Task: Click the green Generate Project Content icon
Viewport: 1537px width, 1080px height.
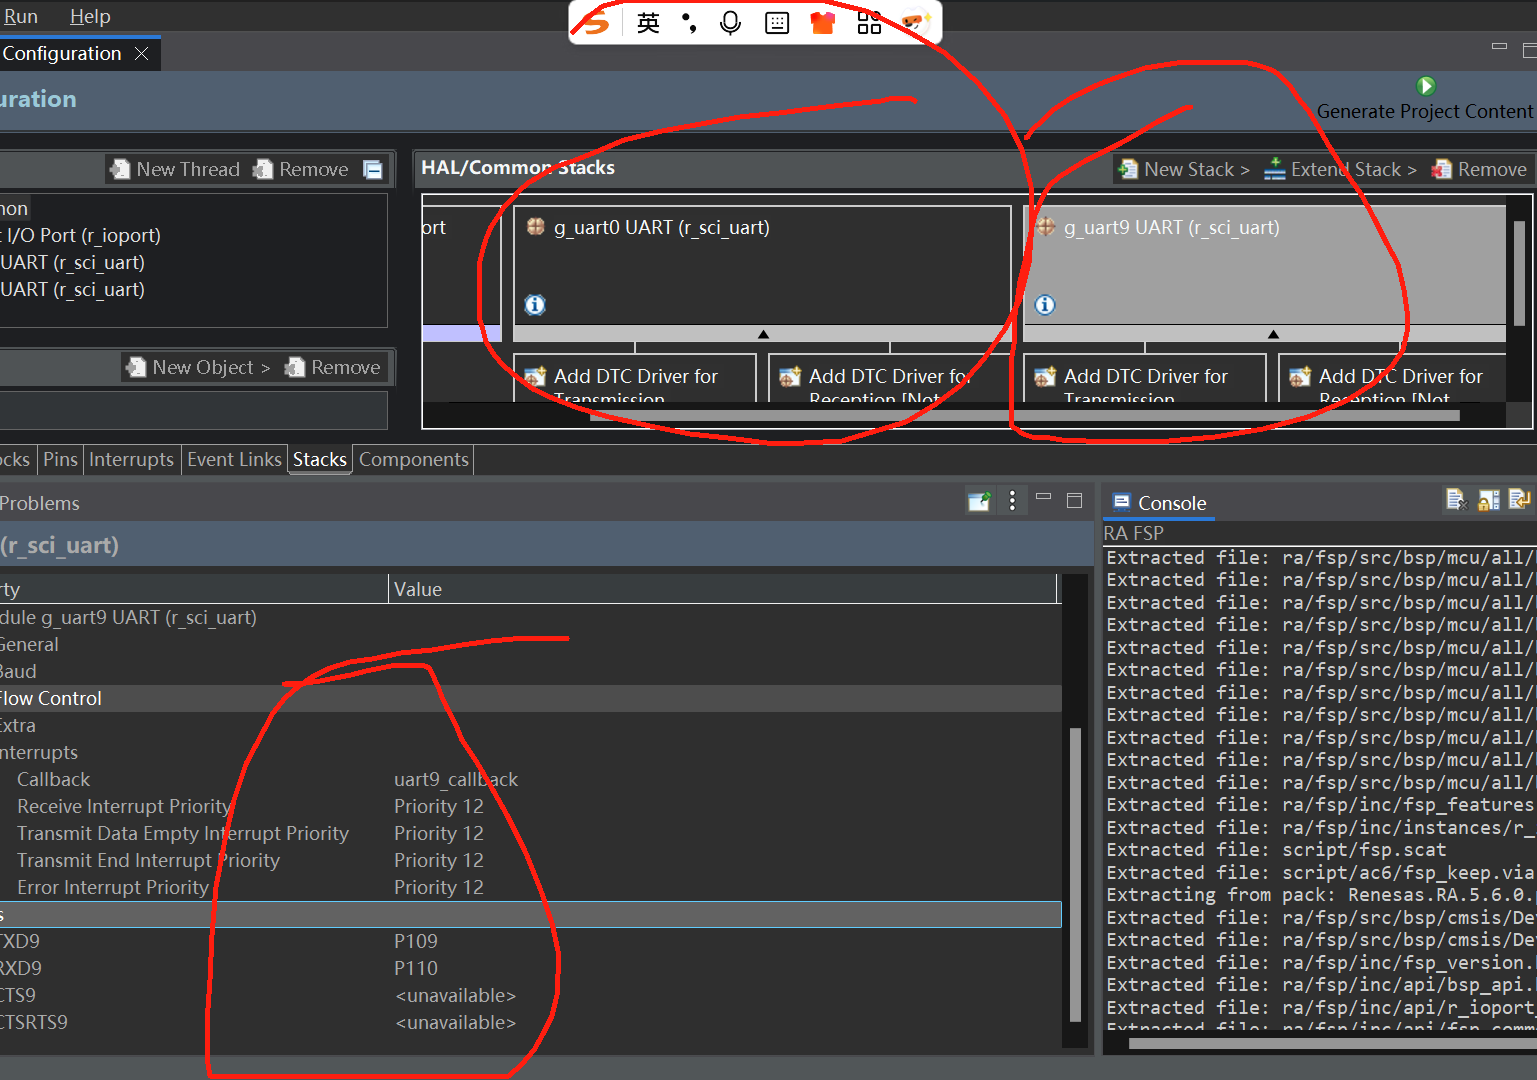Action: 1426,86
